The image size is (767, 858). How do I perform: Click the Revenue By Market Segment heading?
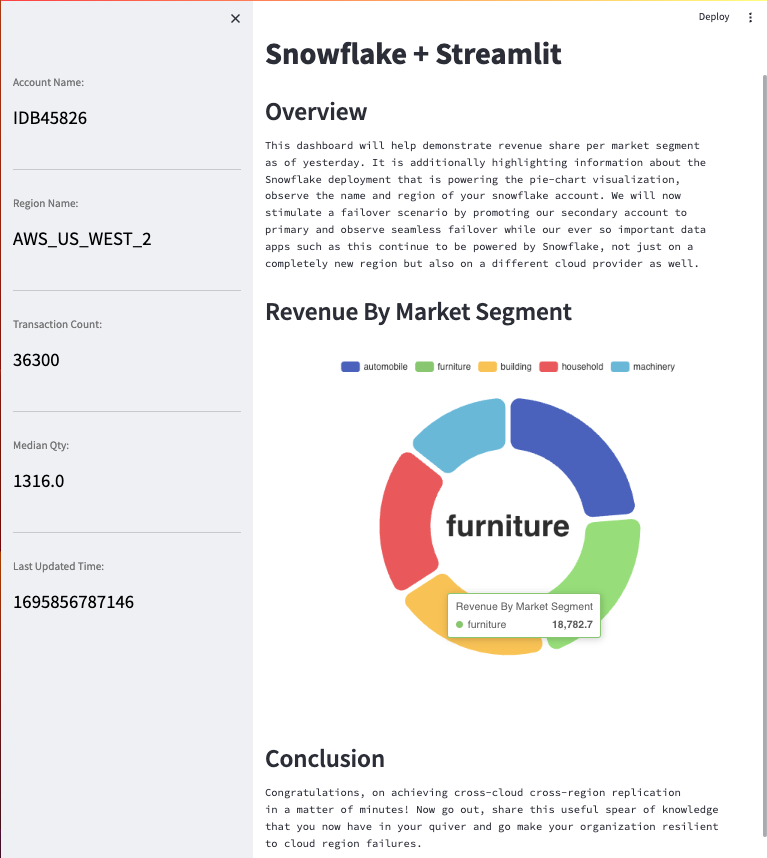tap(418, 312)
